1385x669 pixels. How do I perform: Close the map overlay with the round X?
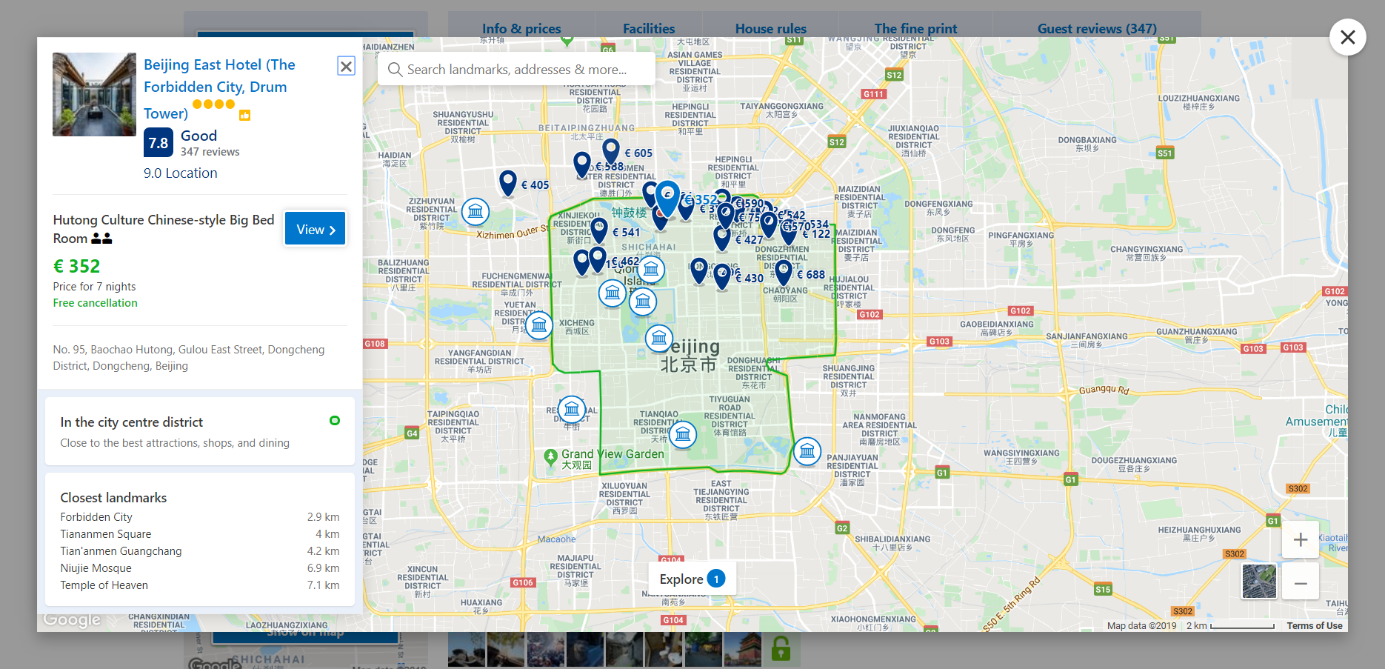(1347, 37)
